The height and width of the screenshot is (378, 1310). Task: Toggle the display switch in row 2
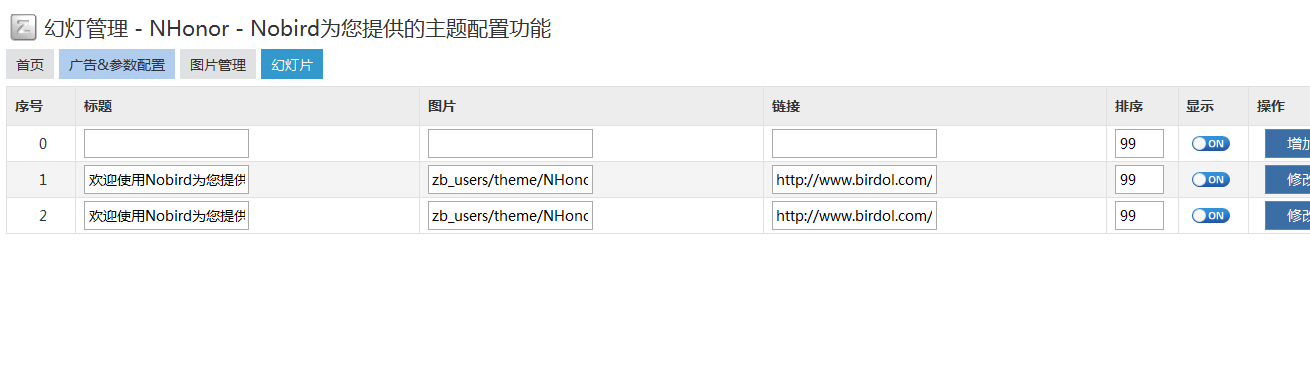(1211, 216)
